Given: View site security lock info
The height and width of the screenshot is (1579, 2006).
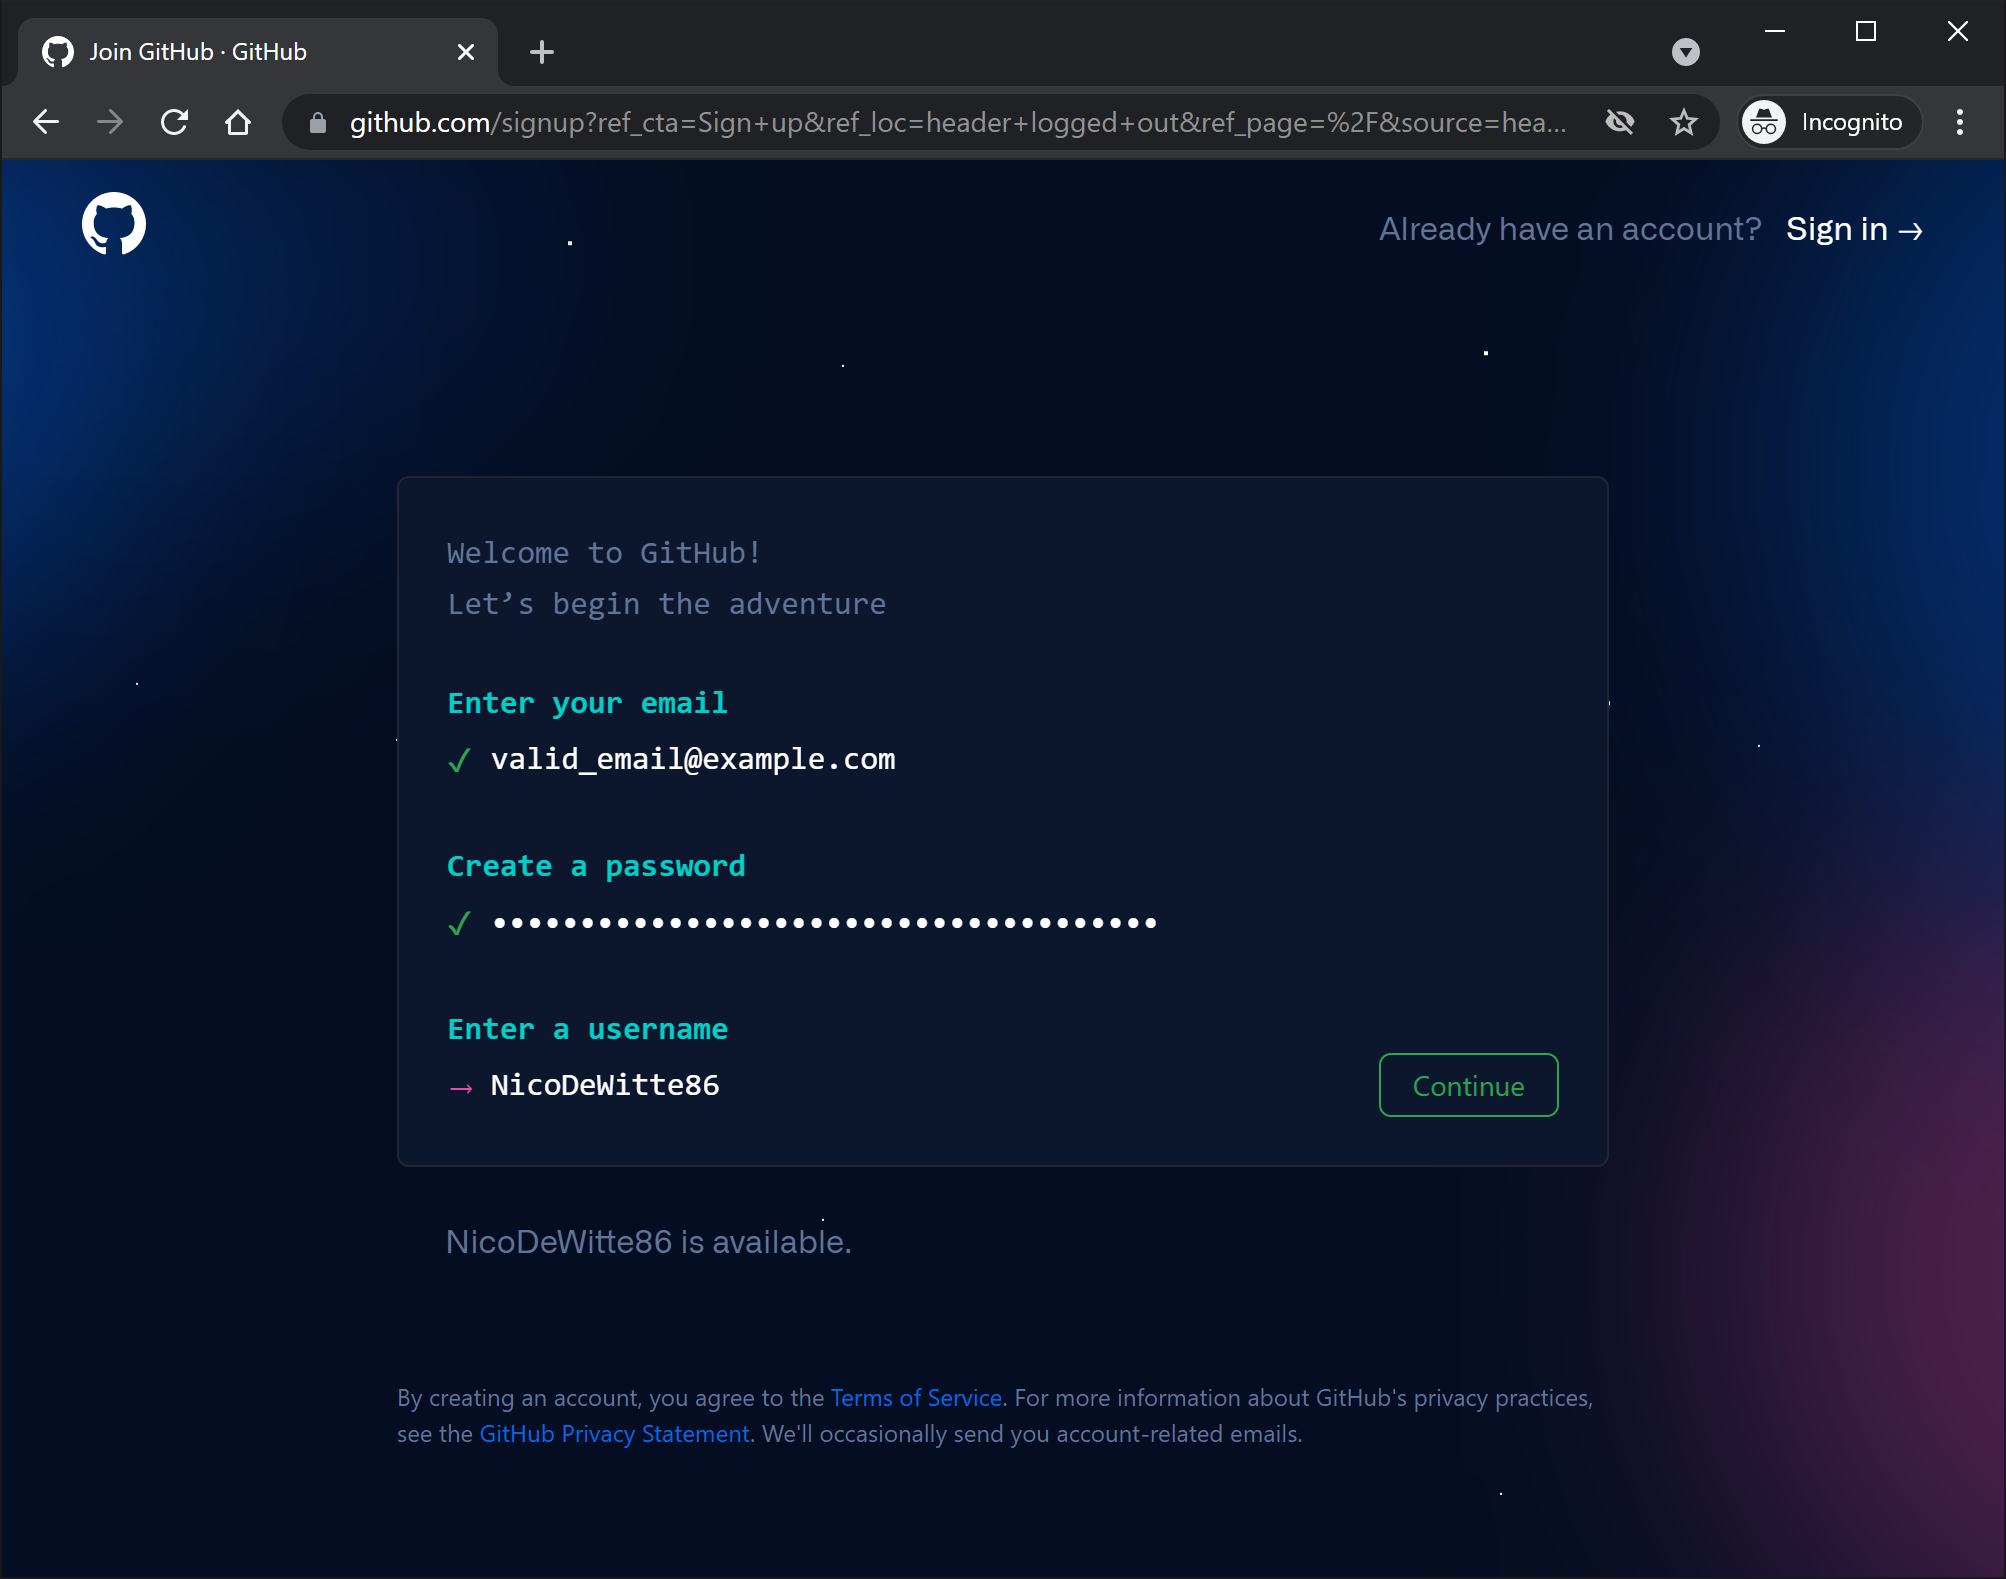Looking at the screenshot, I should [x=318, y=122].
